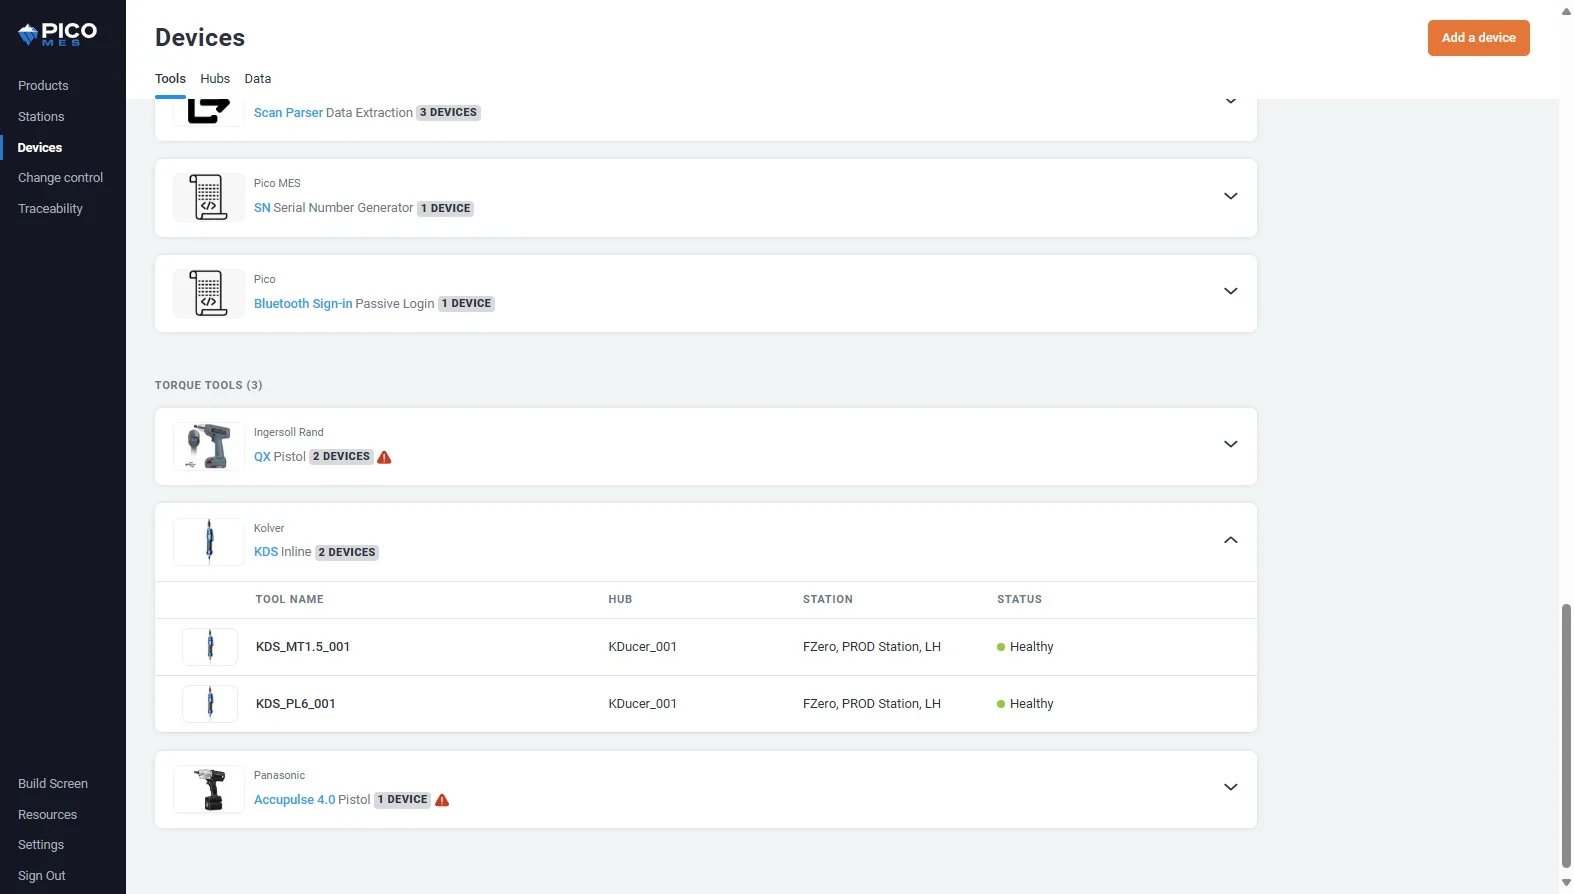Open the SN link
This screenshot has width=1574, height=894.
[x=262, y=208]
